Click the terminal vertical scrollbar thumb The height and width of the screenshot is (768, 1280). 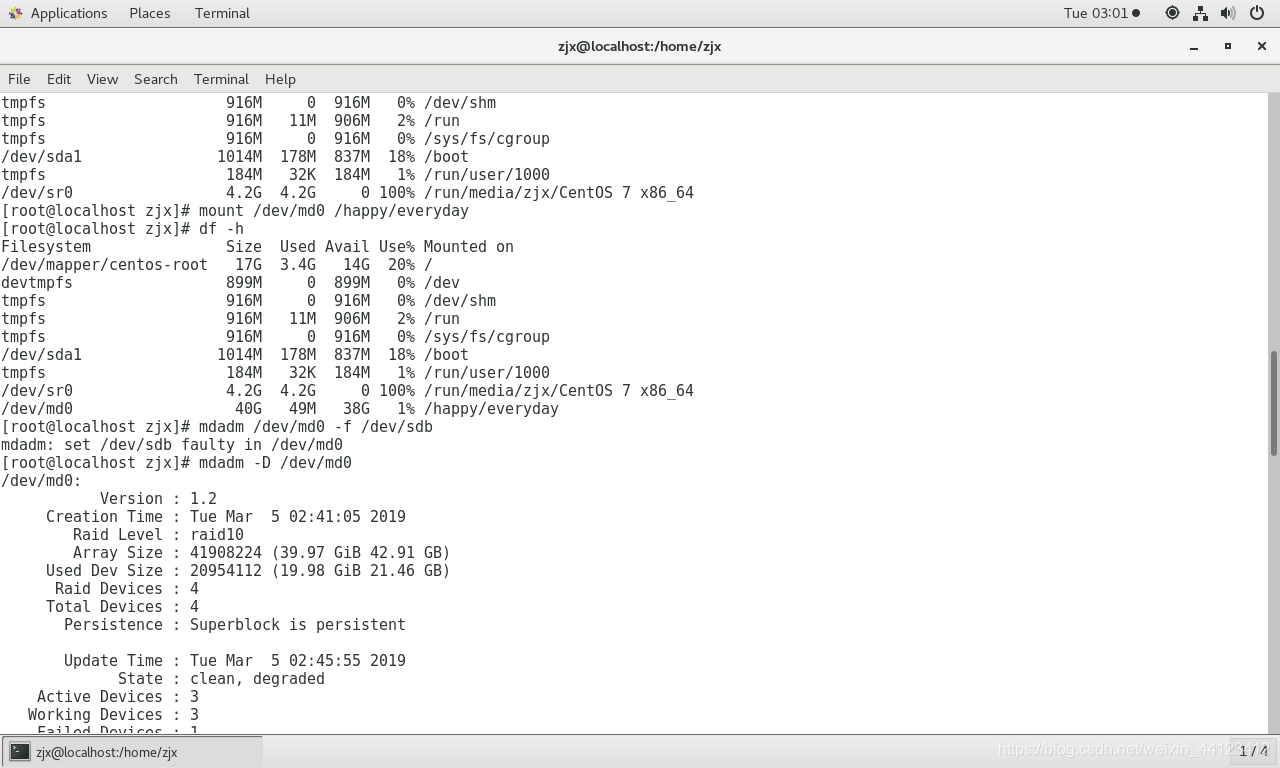click(x=1274, y=402)
